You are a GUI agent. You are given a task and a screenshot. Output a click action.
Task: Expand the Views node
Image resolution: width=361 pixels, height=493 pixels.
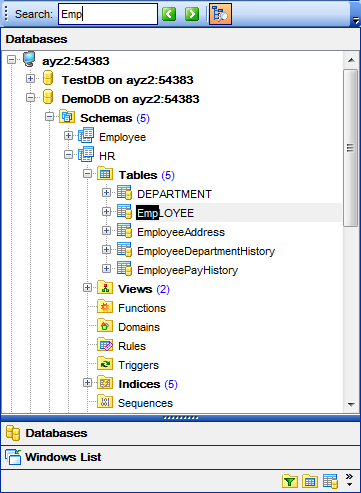click(87, 288)
